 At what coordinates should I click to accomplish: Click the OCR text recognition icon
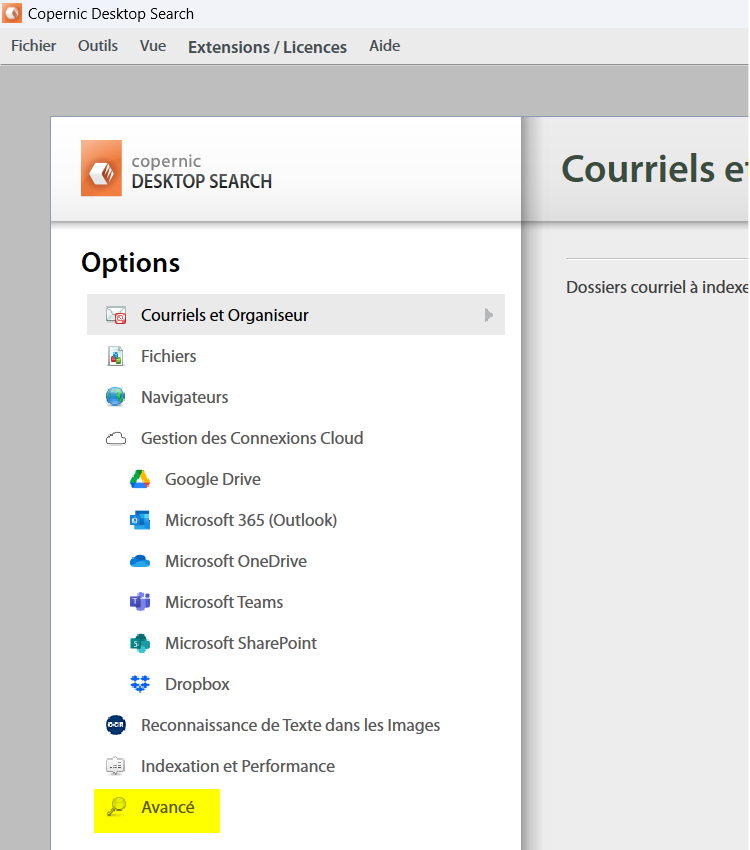[x=116, y=725]
